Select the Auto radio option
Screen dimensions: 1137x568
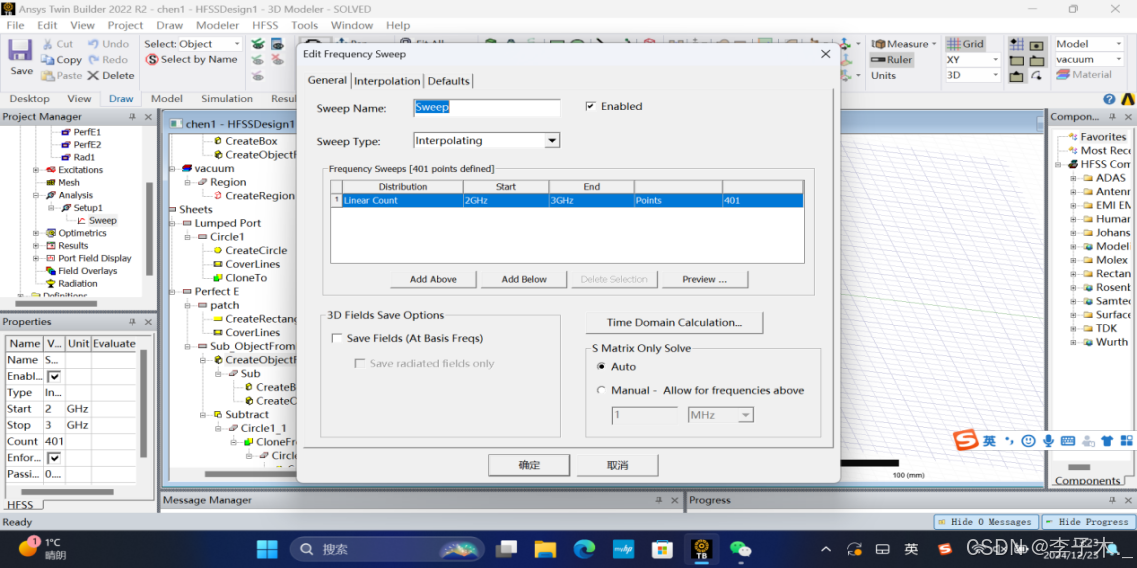(x=601, y=367)
